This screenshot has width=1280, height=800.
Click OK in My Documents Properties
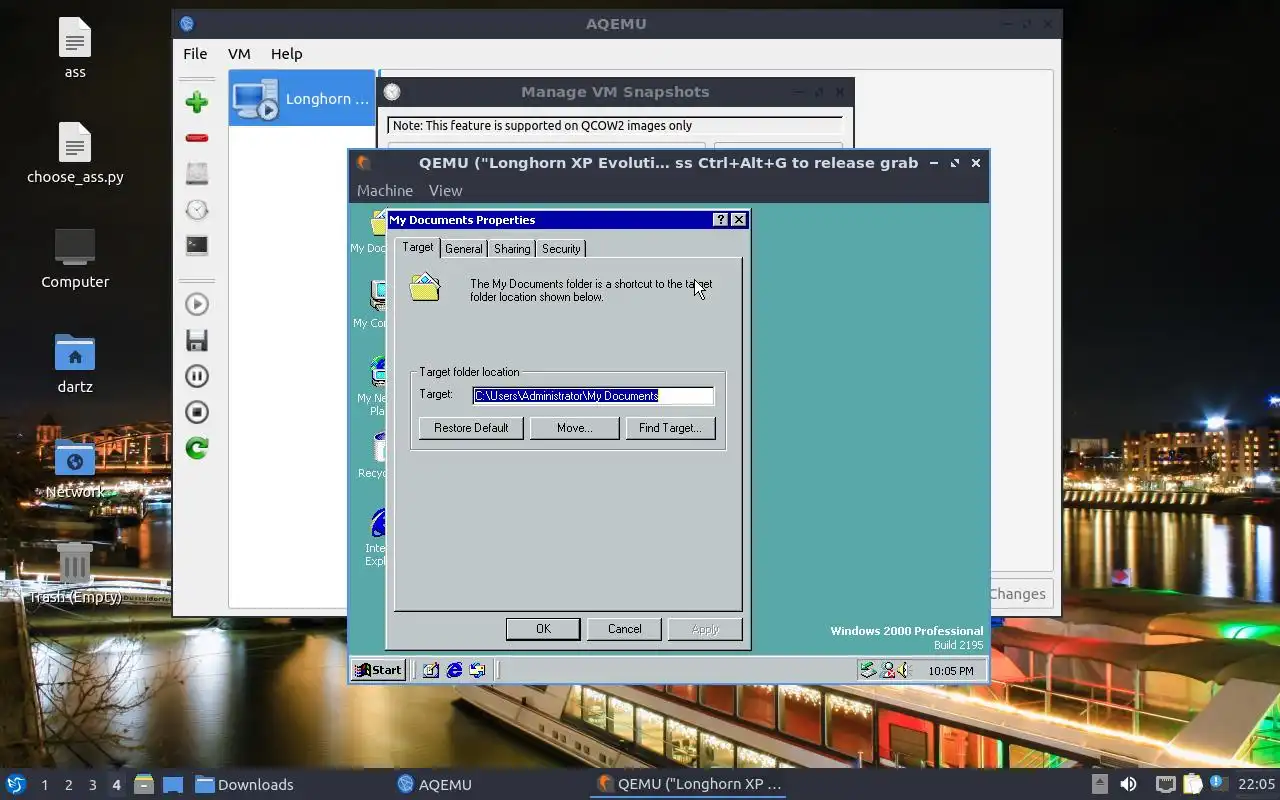pos(543,629)
